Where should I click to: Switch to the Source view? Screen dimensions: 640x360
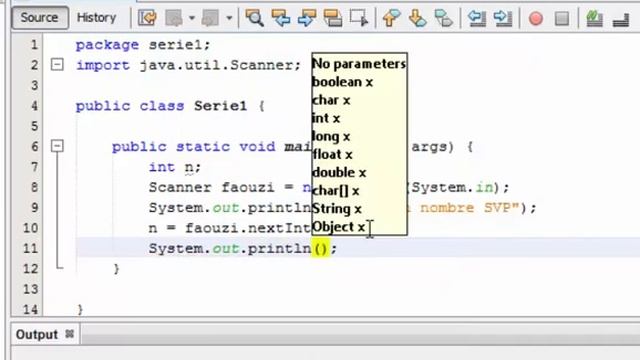[40, 18]
